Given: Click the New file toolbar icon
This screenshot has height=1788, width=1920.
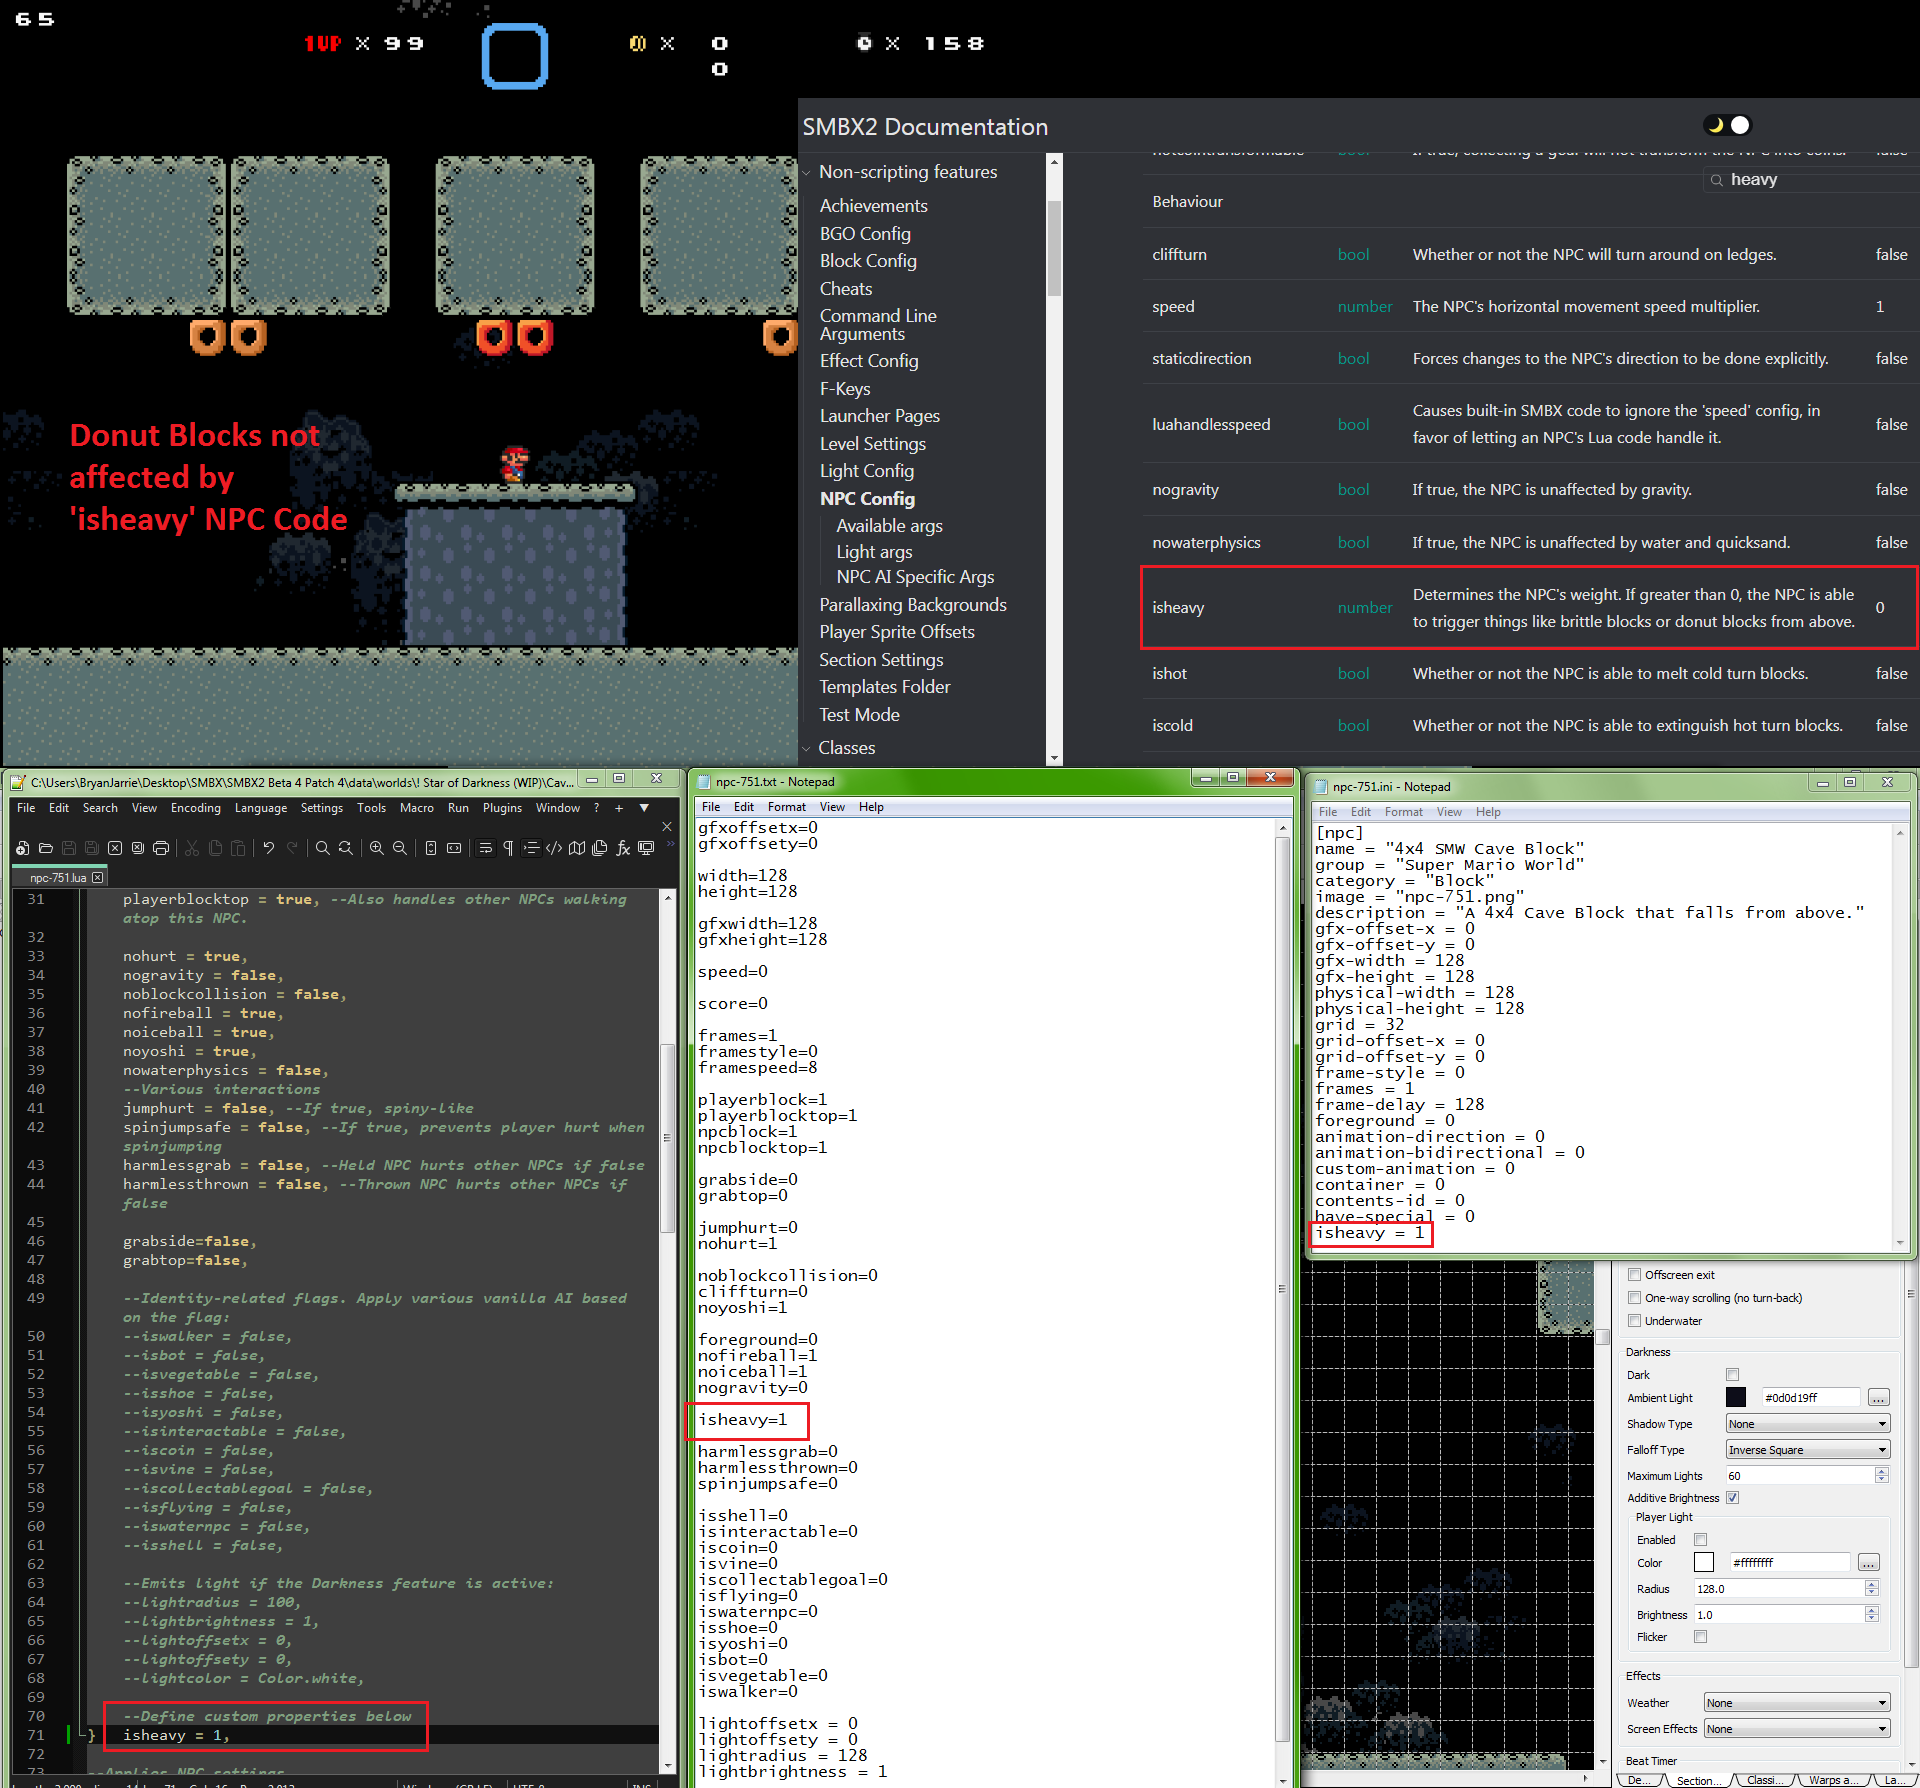Looking at the screenshot, I should click(x=22, y=848).
